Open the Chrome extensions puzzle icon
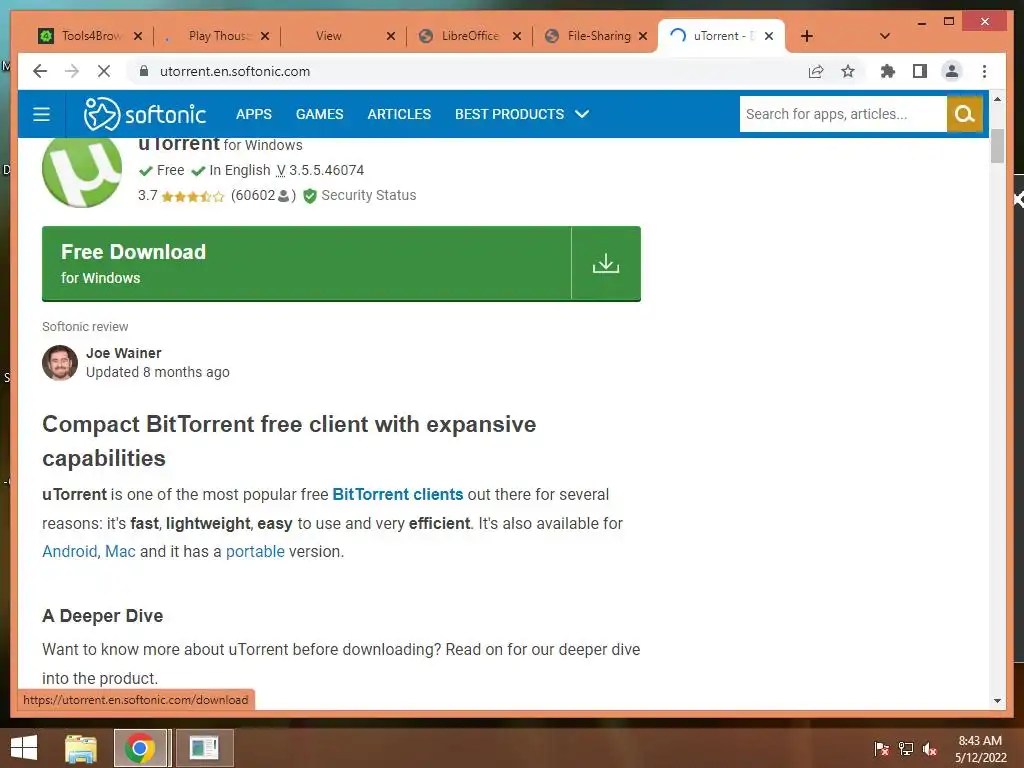 coord(888,71)
